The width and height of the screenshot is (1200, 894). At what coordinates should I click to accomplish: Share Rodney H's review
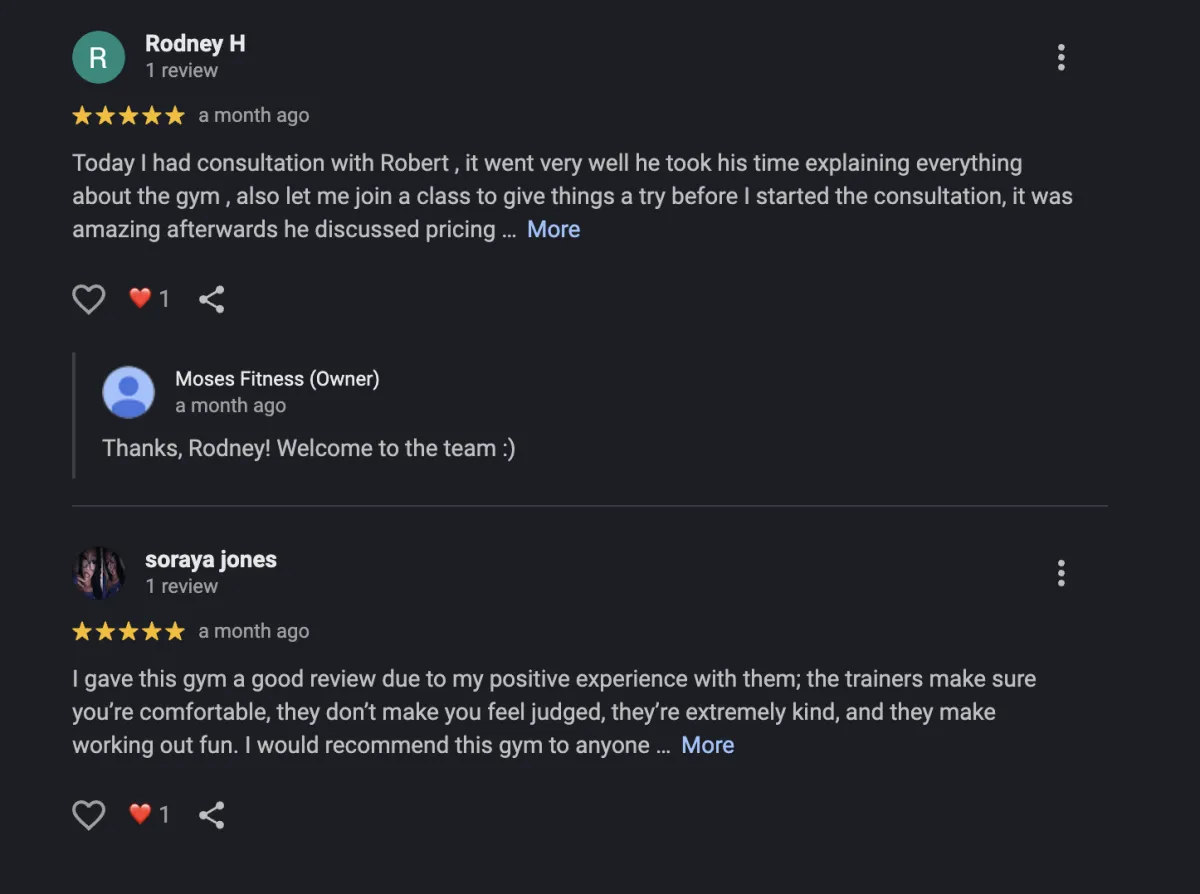pos(211,299)
